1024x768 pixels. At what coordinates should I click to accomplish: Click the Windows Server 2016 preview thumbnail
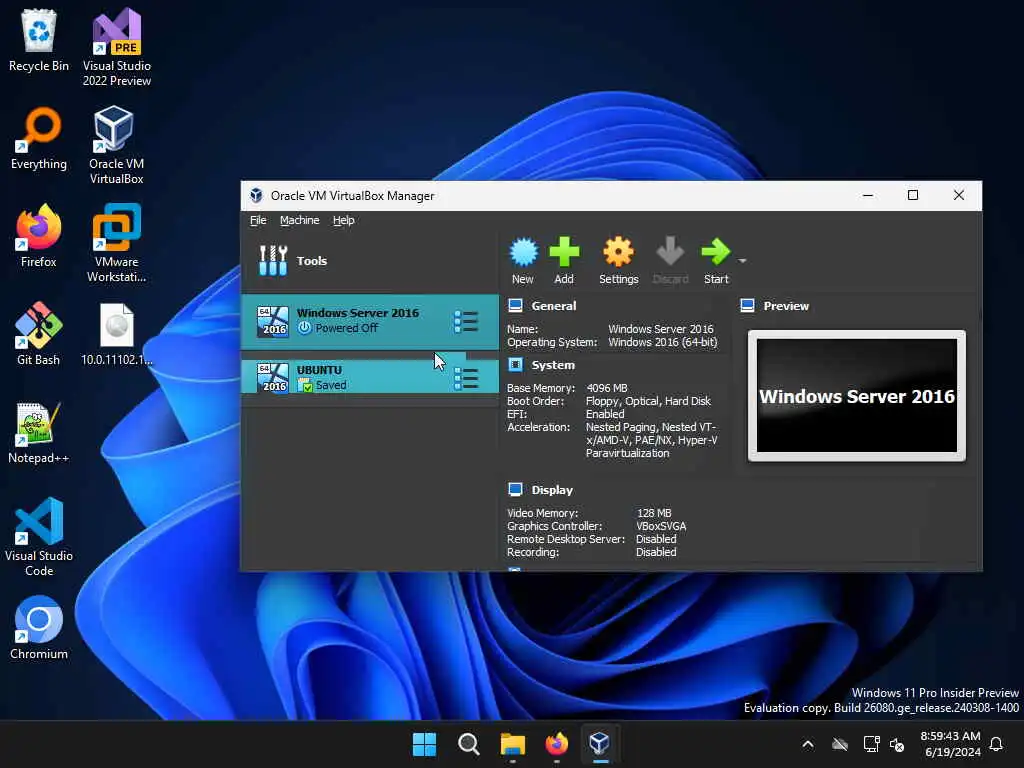[857, 395]
